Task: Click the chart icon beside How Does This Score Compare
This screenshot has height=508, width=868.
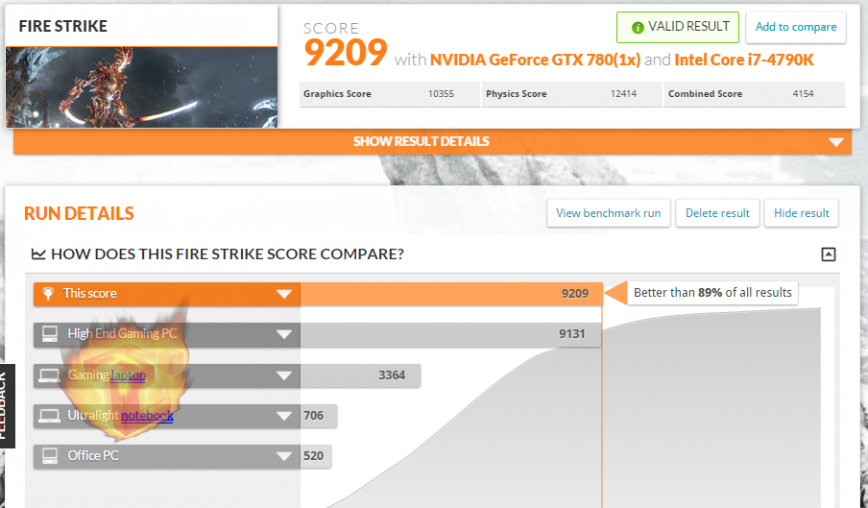Action: (38, 254)
